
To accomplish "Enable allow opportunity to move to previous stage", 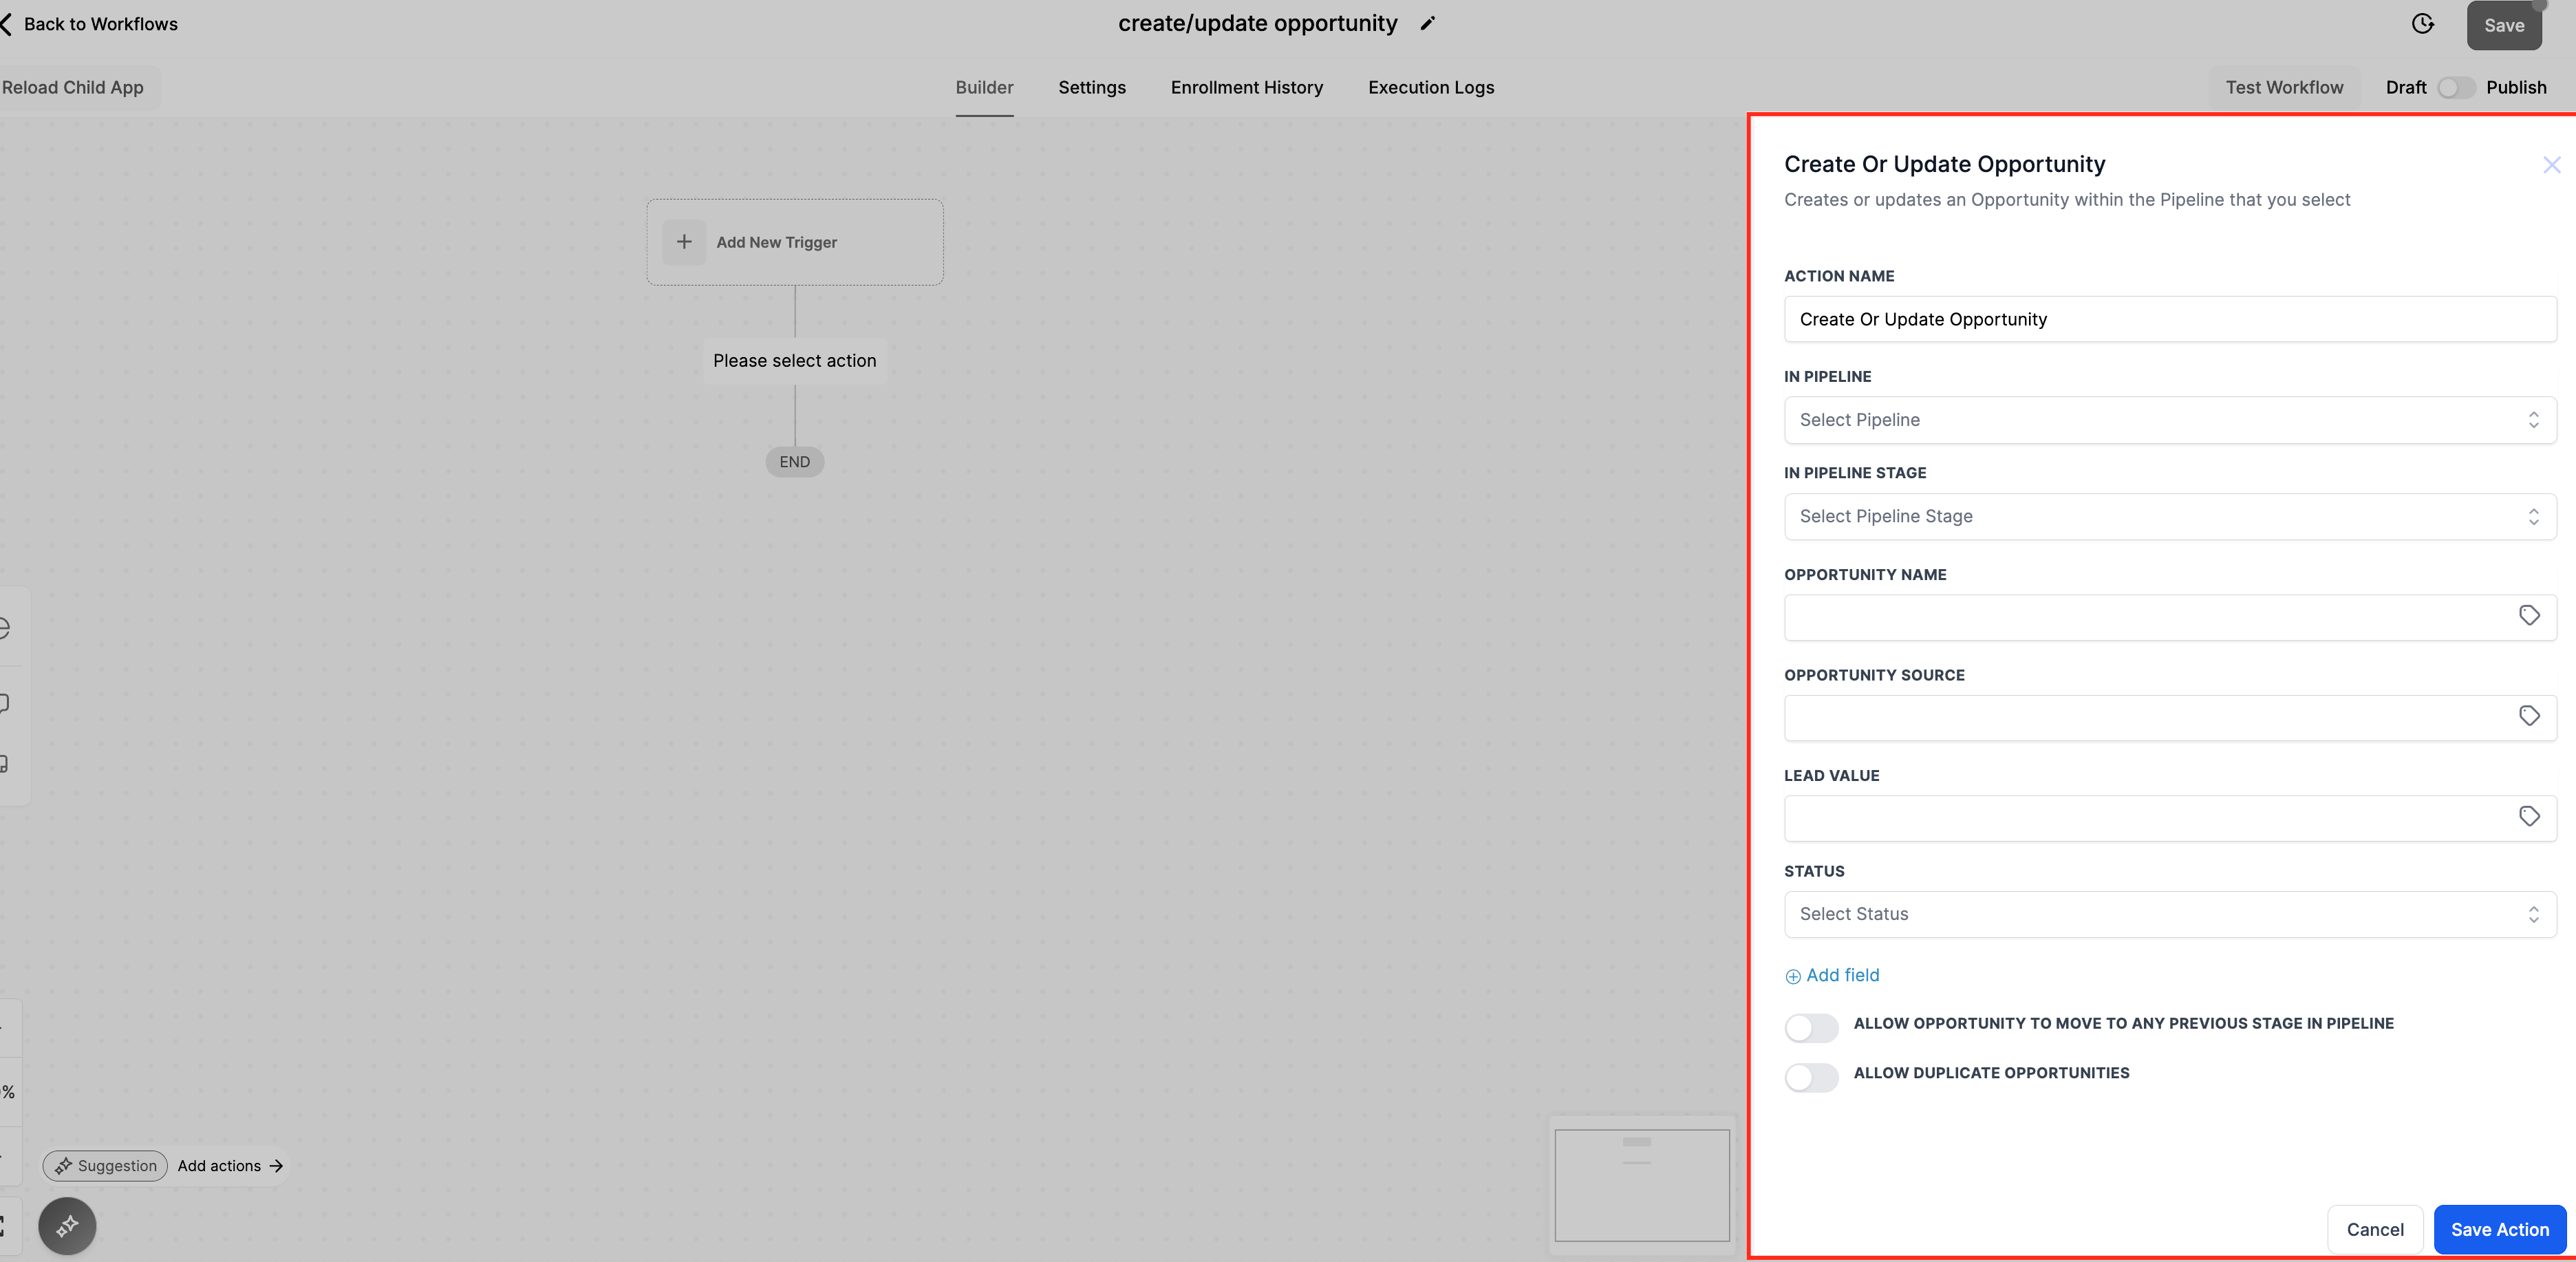I will (1811, 1028).
